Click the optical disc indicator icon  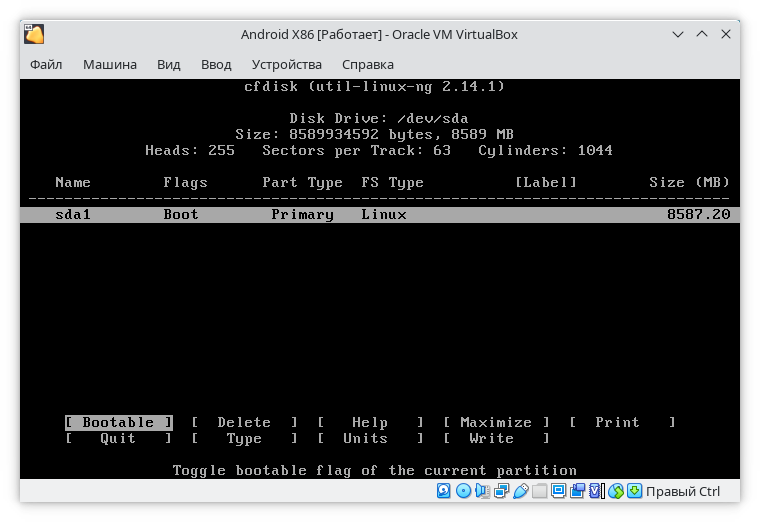point(463,491)
